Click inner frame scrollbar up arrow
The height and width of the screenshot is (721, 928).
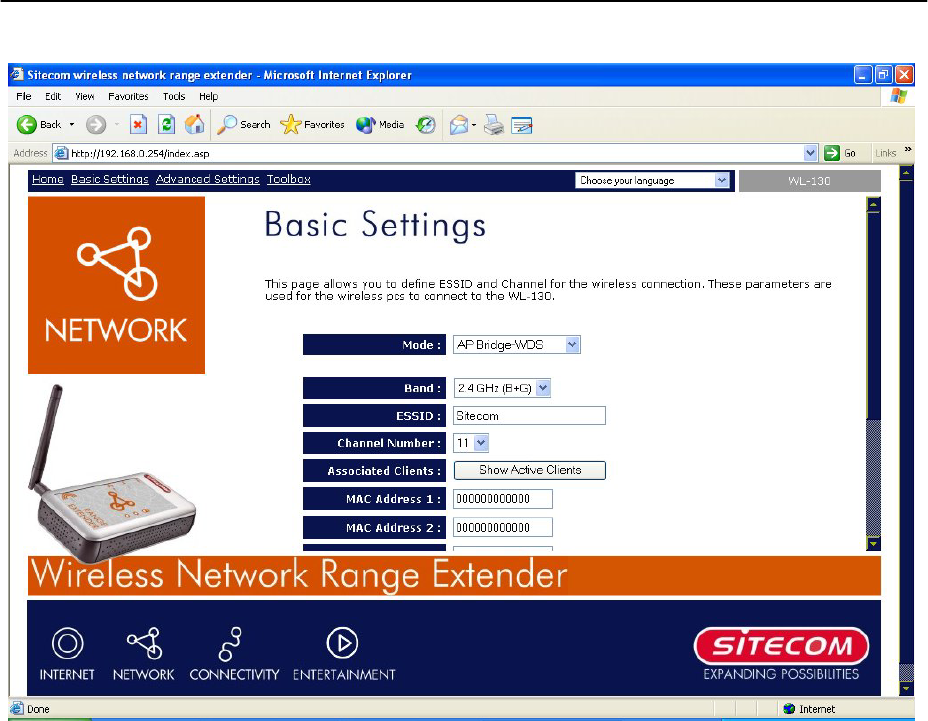coord(873,205)
